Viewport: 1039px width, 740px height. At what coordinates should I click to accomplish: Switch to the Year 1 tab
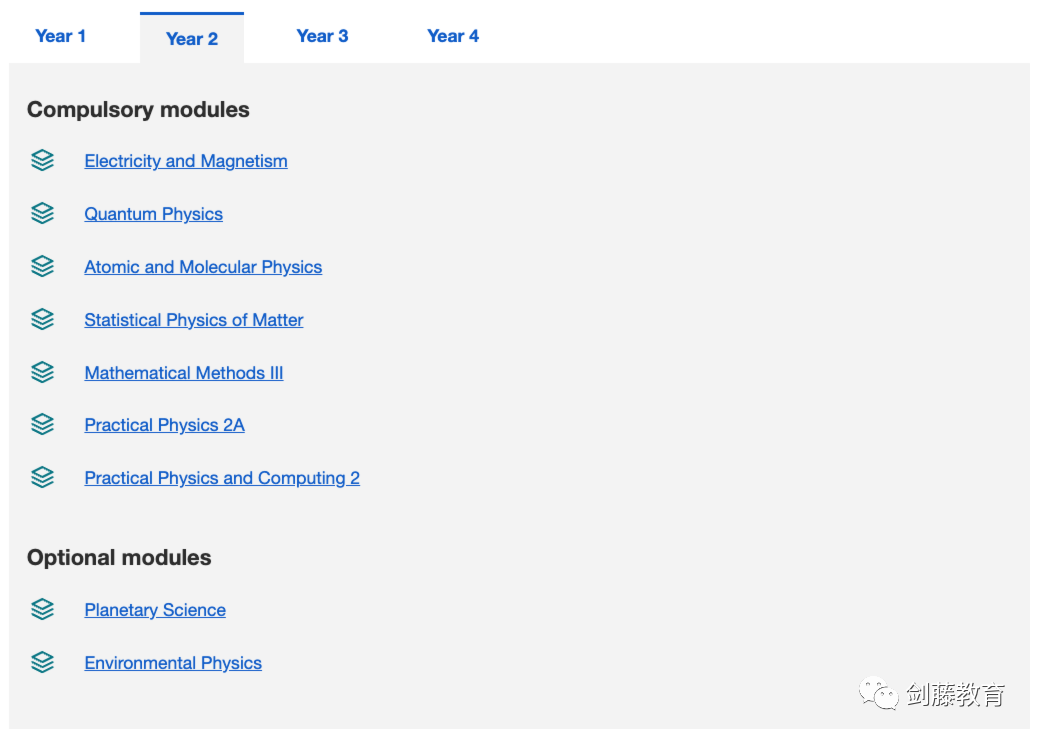61,36
